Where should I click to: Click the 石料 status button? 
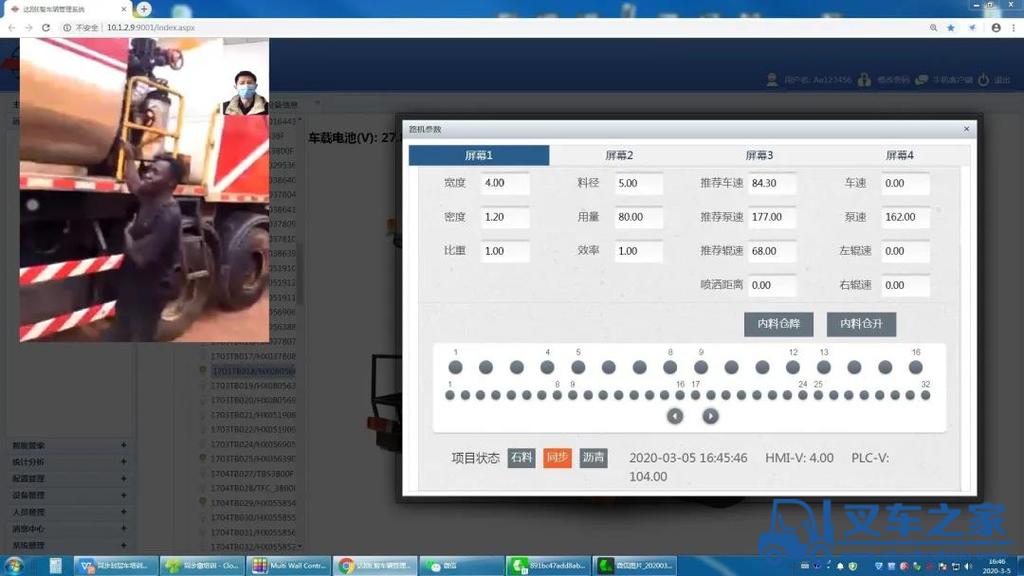pos(521,458)
